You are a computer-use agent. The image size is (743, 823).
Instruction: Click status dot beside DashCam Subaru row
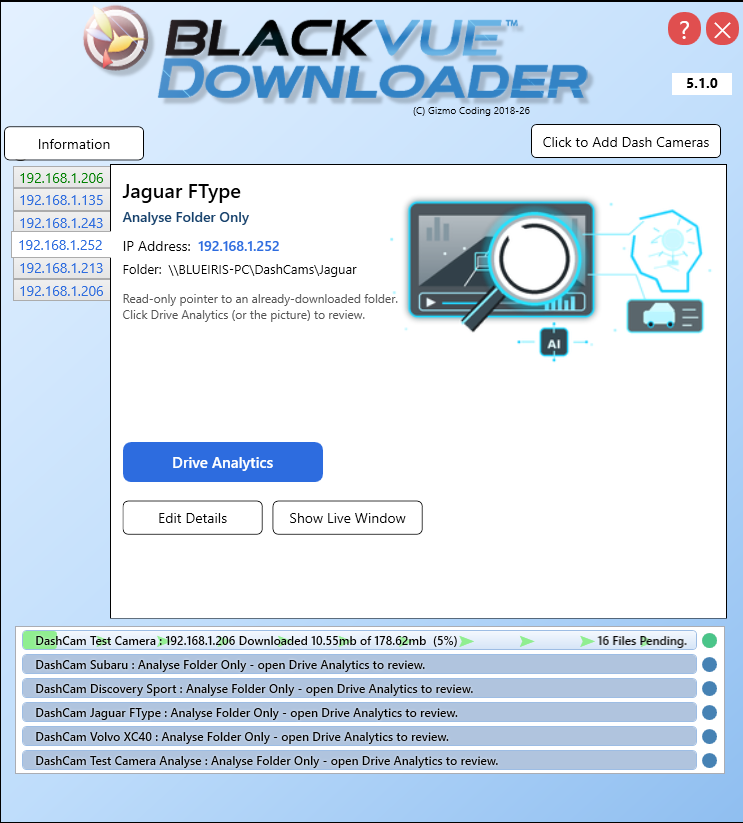click(709, 664)
